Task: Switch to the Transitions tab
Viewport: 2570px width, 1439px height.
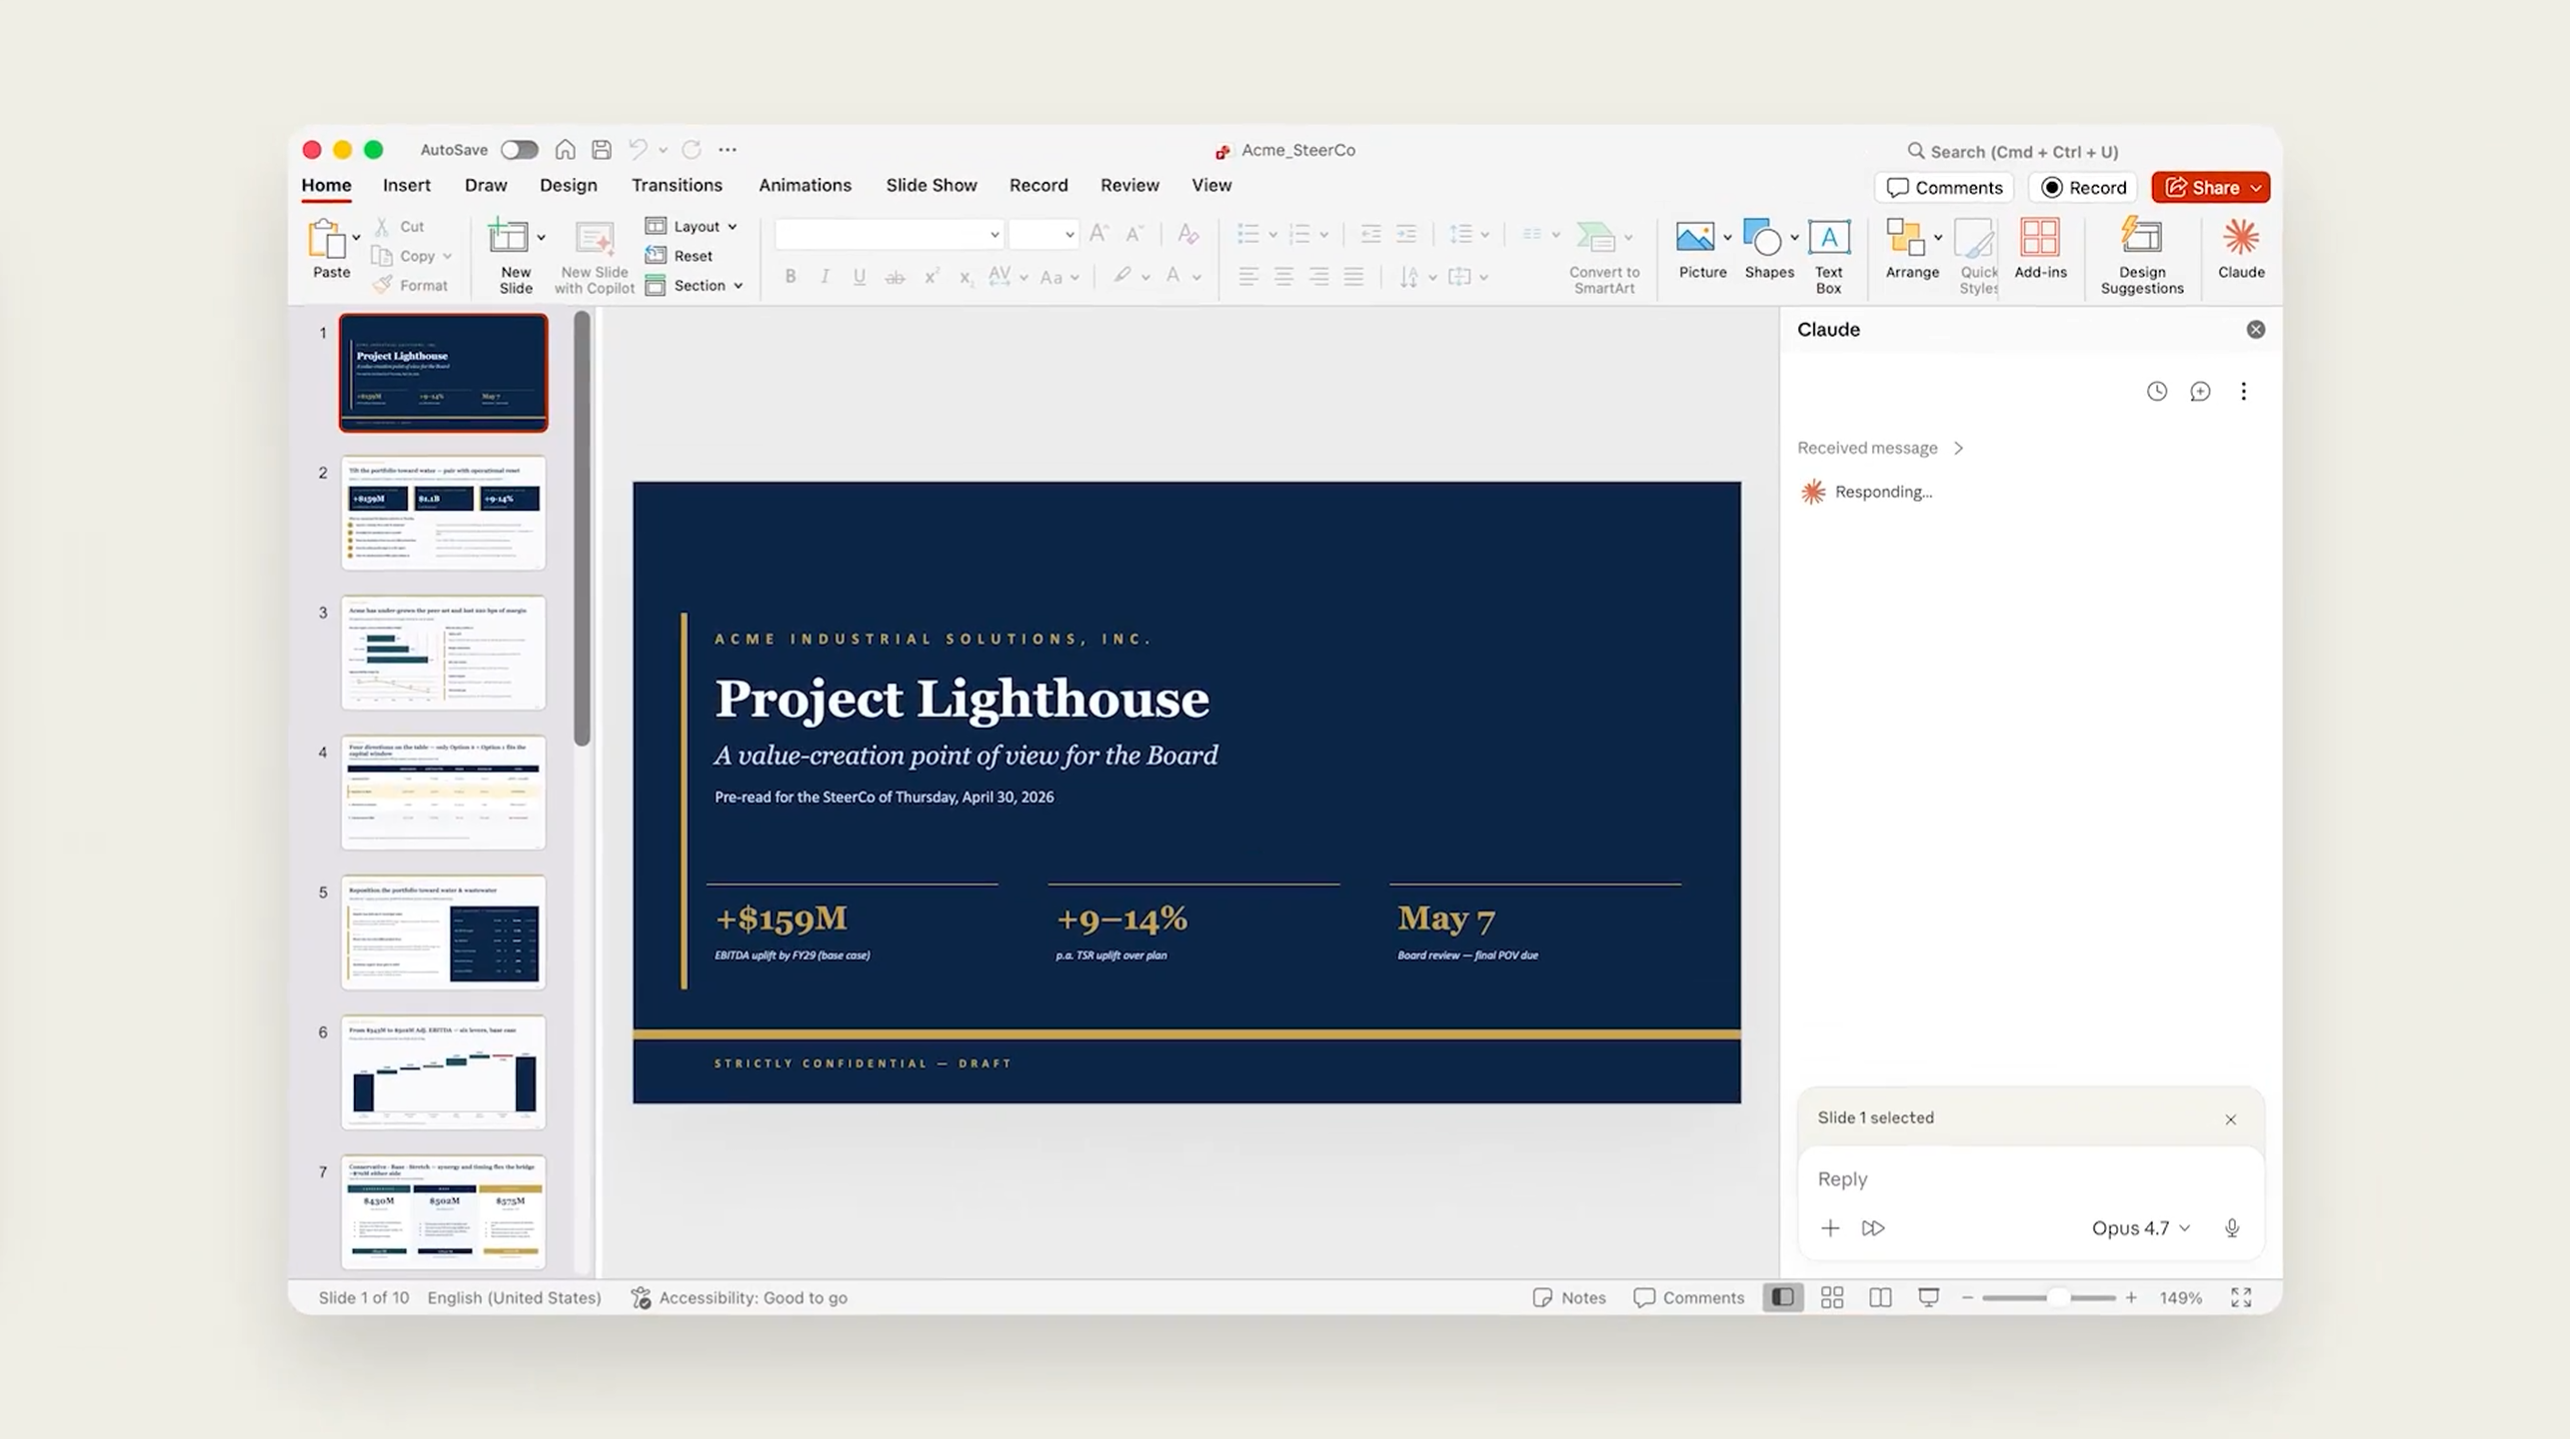Action: (x=676, y=185)
